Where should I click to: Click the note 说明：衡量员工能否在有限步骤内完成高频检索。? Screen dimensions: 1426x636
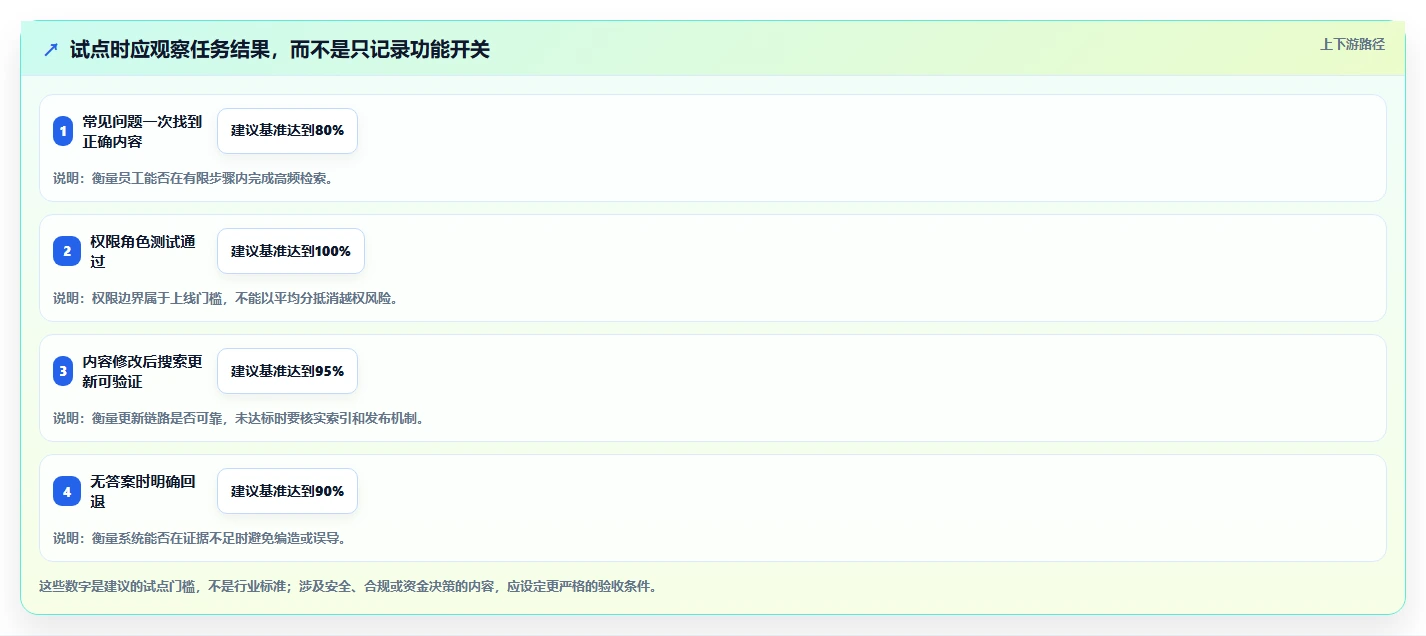click(193, 179)
